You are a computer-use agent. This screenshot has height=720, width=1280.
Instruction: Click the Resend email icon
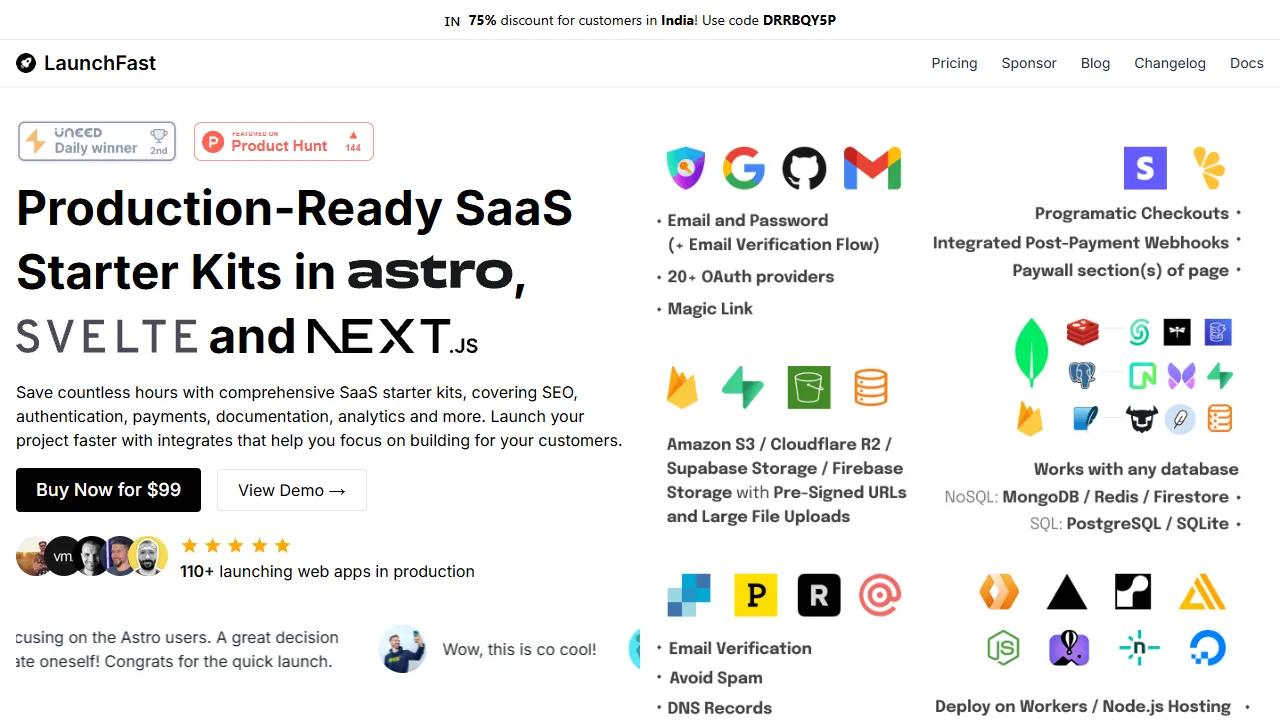click(818, 595)
